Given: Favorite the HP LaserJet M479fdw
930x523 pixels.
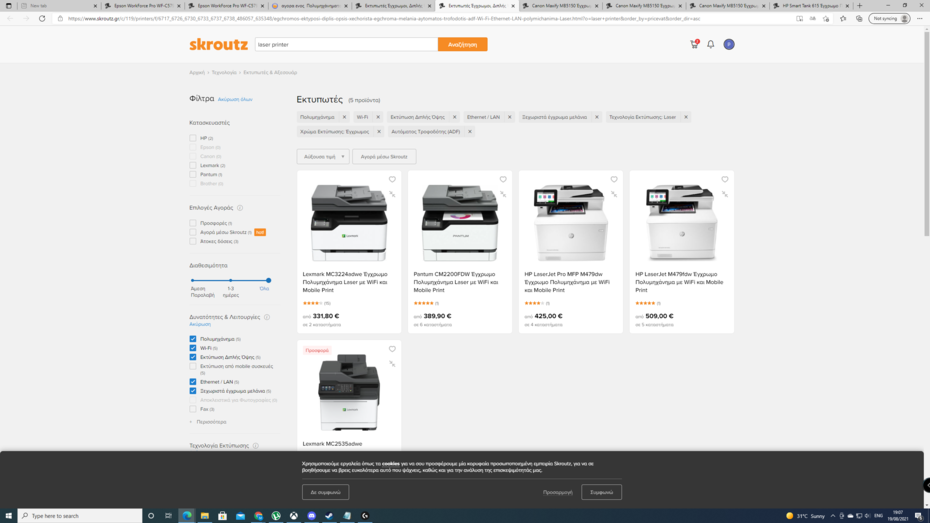Looking at the screenshot, I should tap(725, 179).
